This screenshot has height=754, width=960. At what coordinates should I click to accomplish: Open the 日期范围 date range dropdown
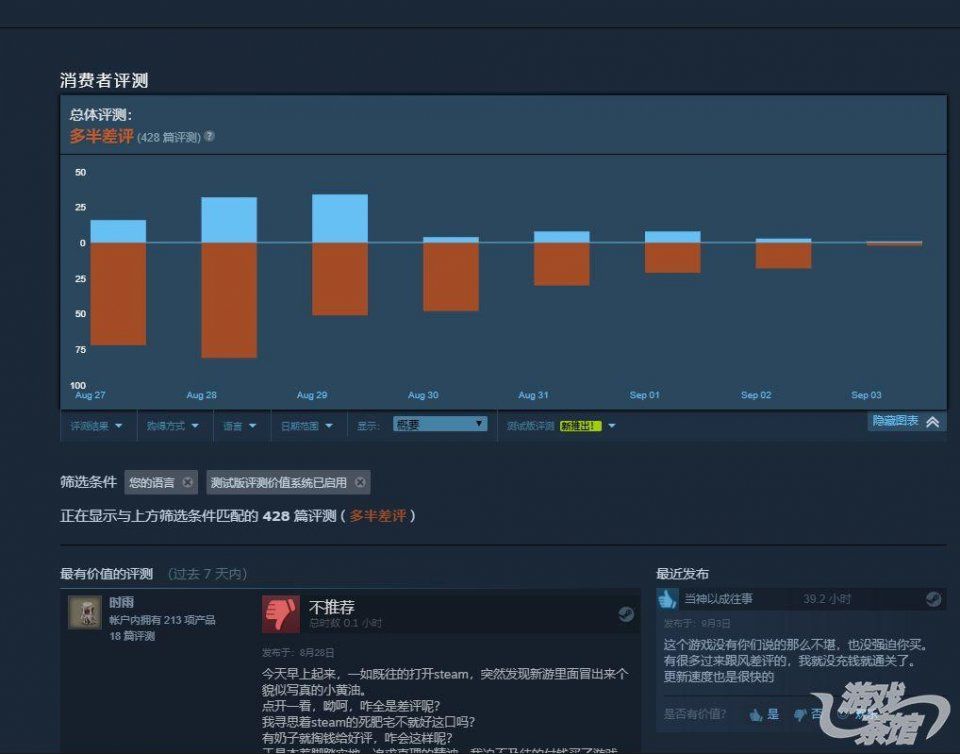tap(307, 426)
